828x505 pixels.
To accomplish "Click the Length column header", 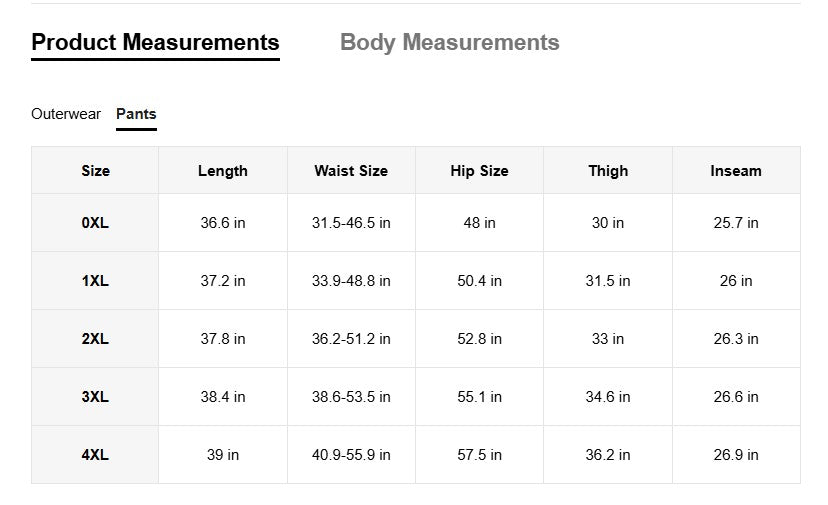I will 223,171.
